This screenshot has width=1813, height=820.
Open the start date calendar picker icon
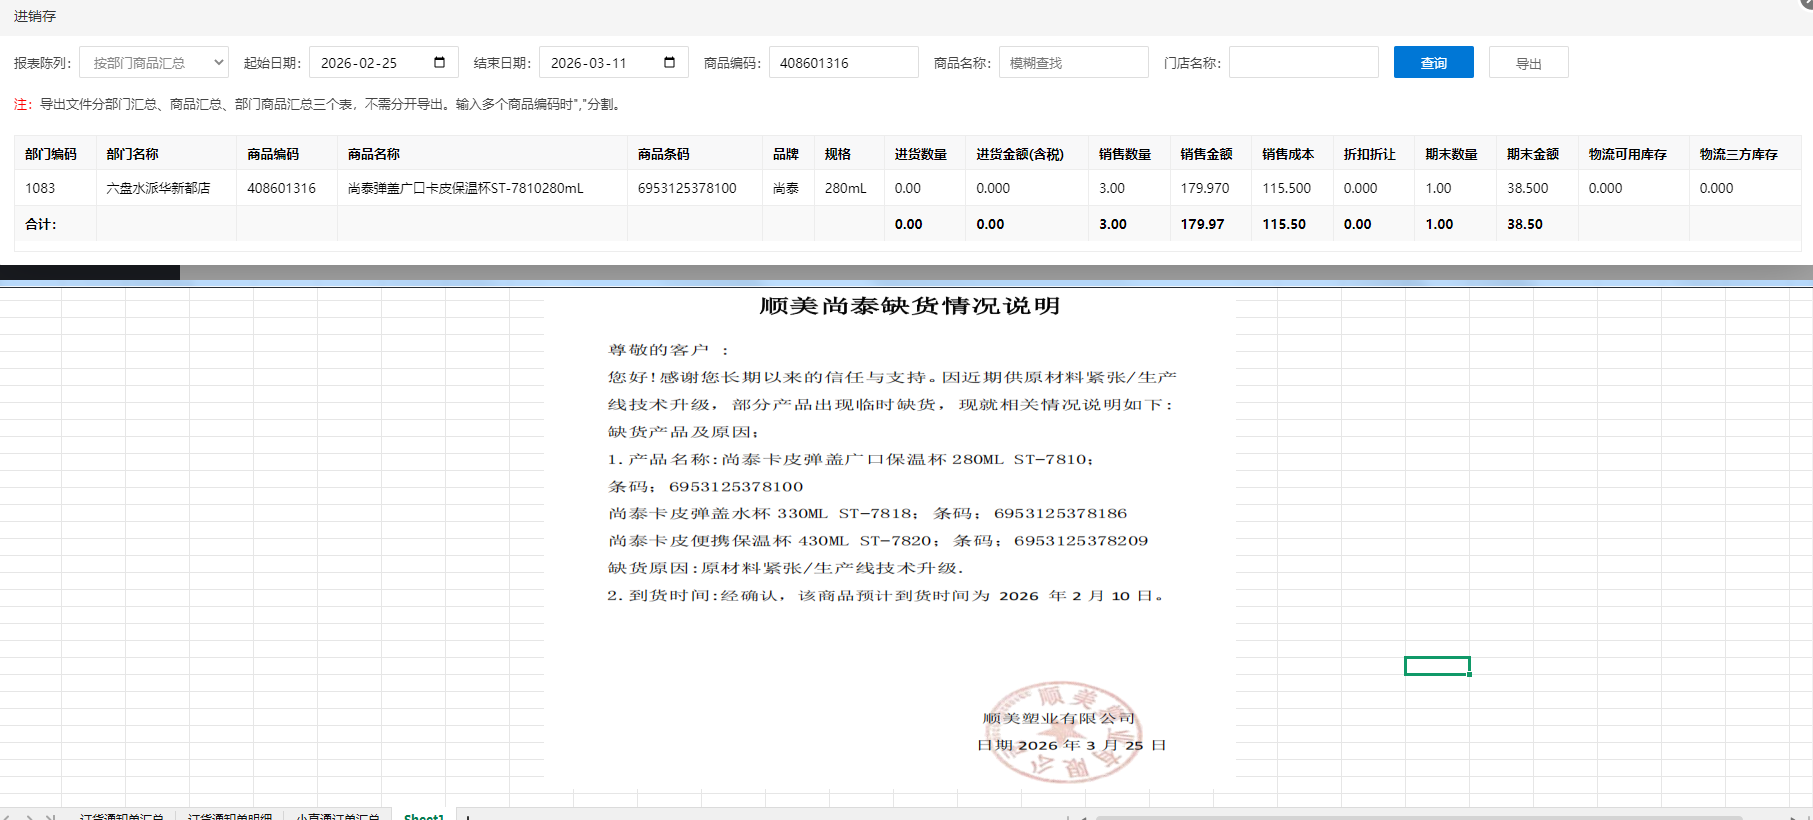tap(439, 62)
